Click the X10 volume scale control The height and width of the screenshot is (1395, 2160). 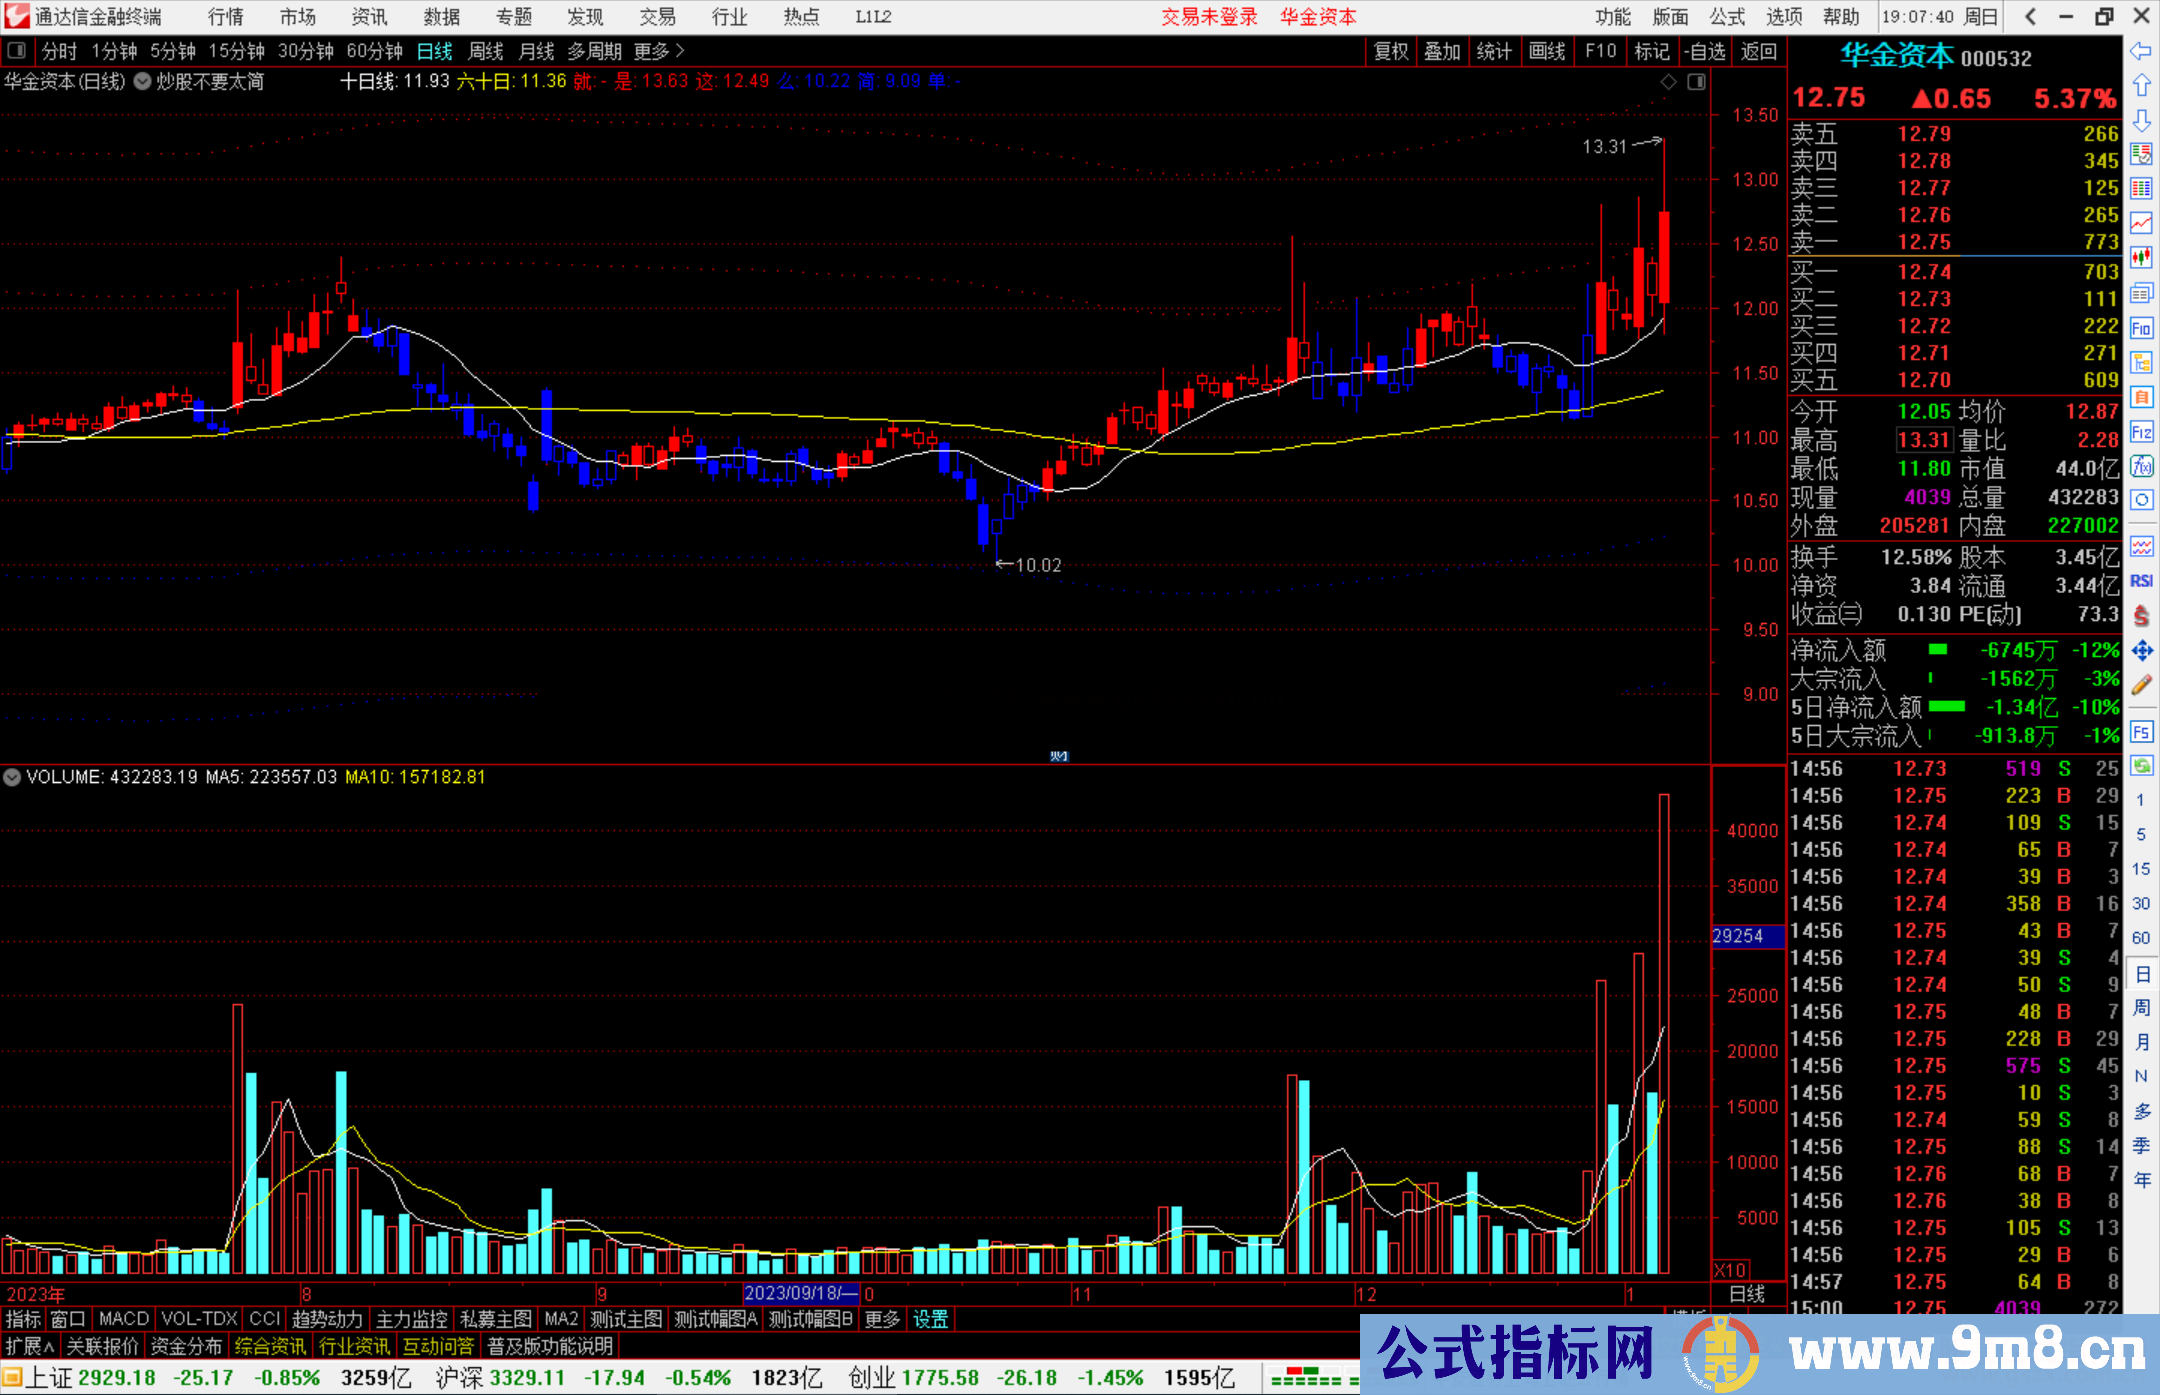tap(1730, 1269)
